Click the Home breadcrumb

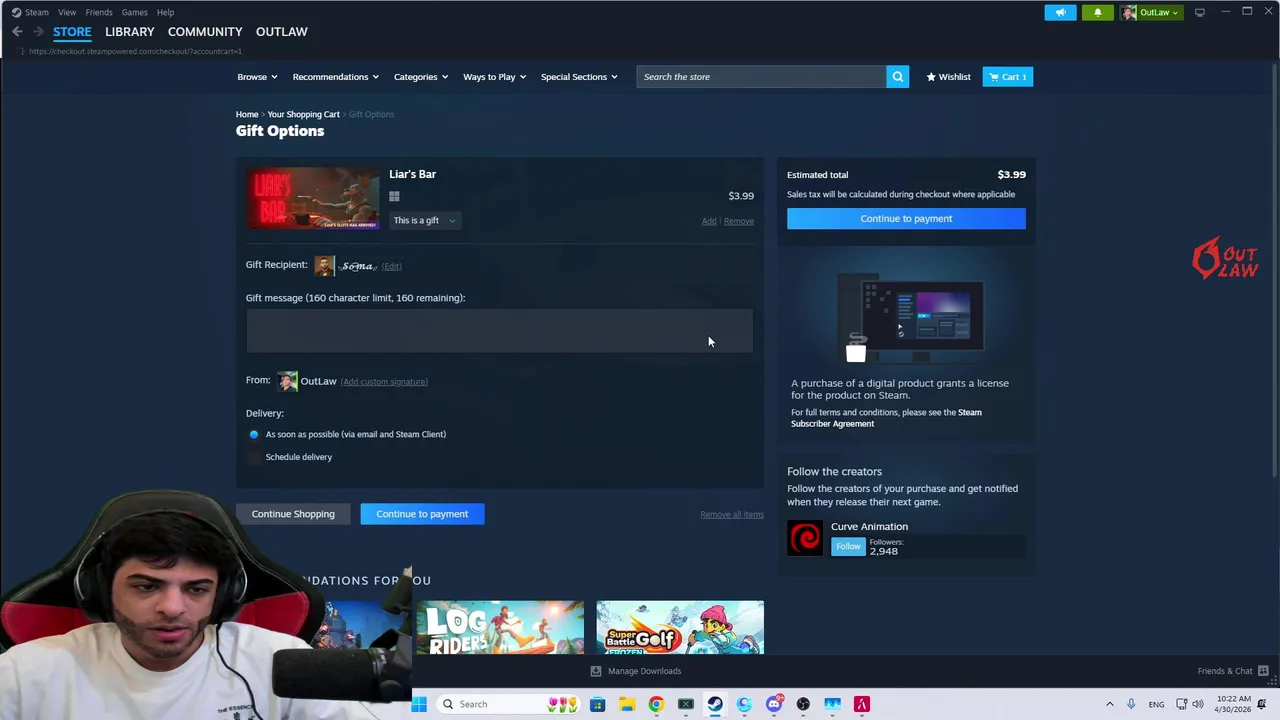(247, 114)
